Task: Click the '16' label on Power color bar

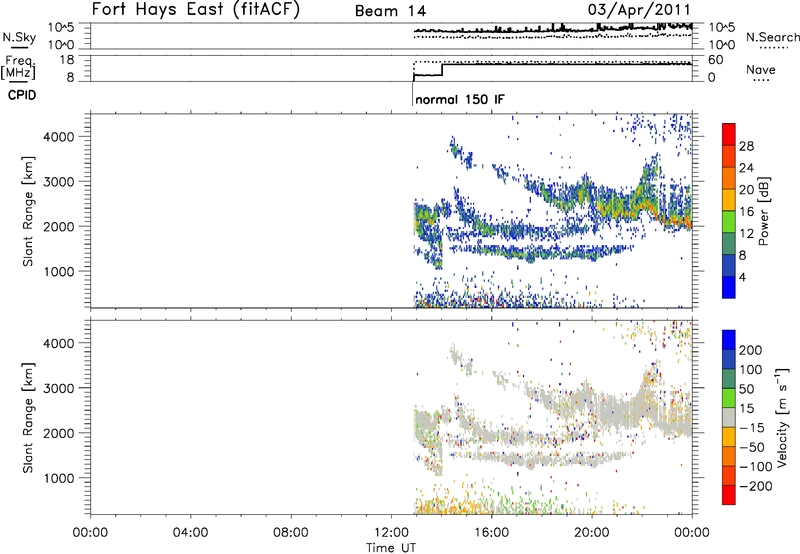Action: pyautogui.click(x=746, y=212)
